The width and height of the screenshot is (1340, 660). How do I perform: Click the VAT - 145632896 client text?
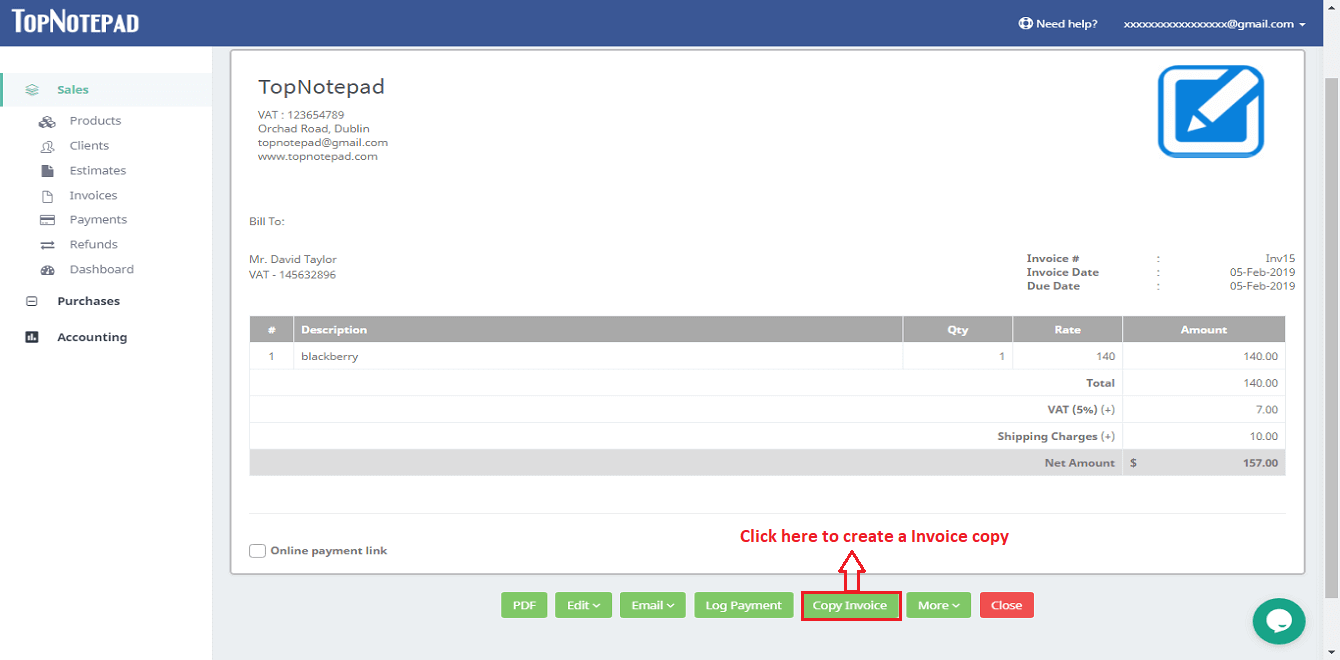point(292,274)
